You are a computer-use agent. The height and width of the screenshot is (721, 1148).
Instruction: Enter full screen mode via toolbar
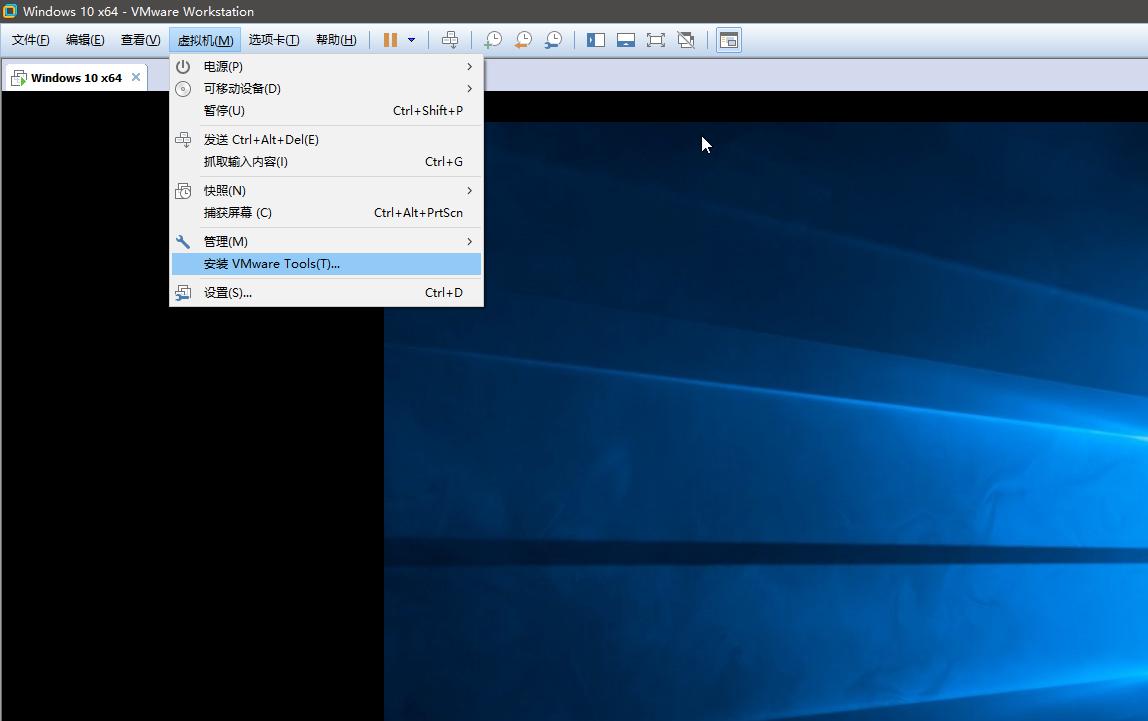point(656,40)
